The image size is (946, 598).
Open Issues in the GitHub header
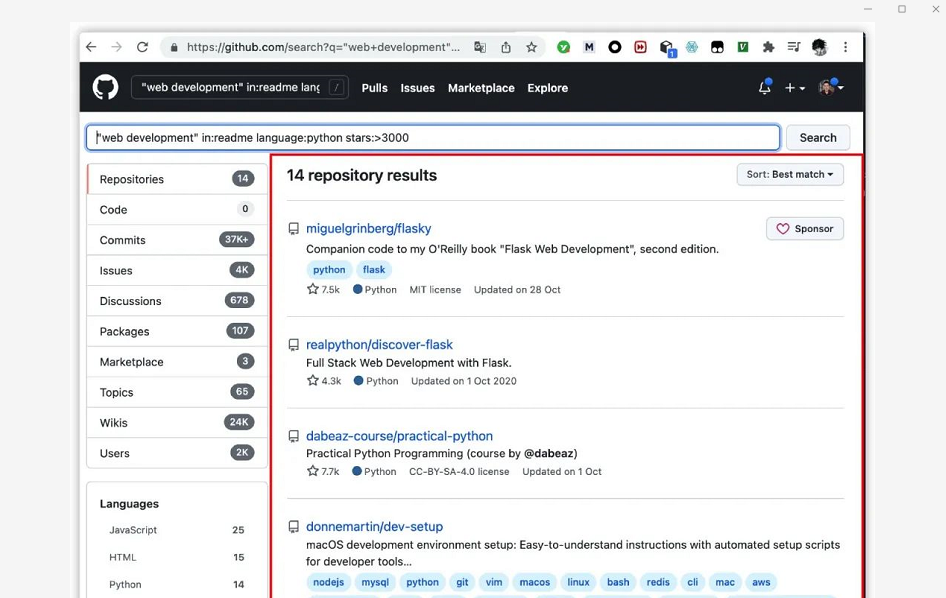click(x=417, y=88)
